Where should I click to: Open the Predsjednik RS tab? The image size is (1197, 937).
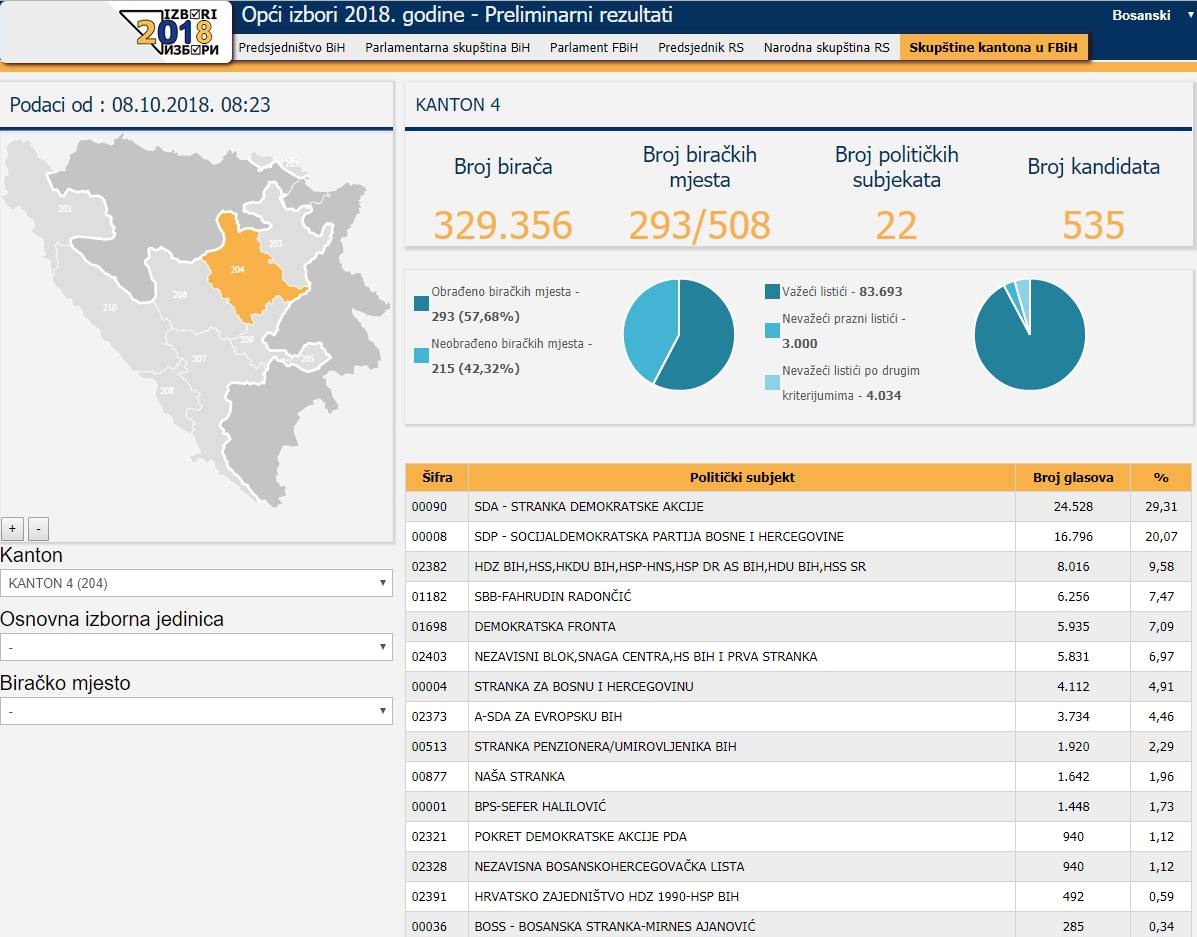[700, 47]
